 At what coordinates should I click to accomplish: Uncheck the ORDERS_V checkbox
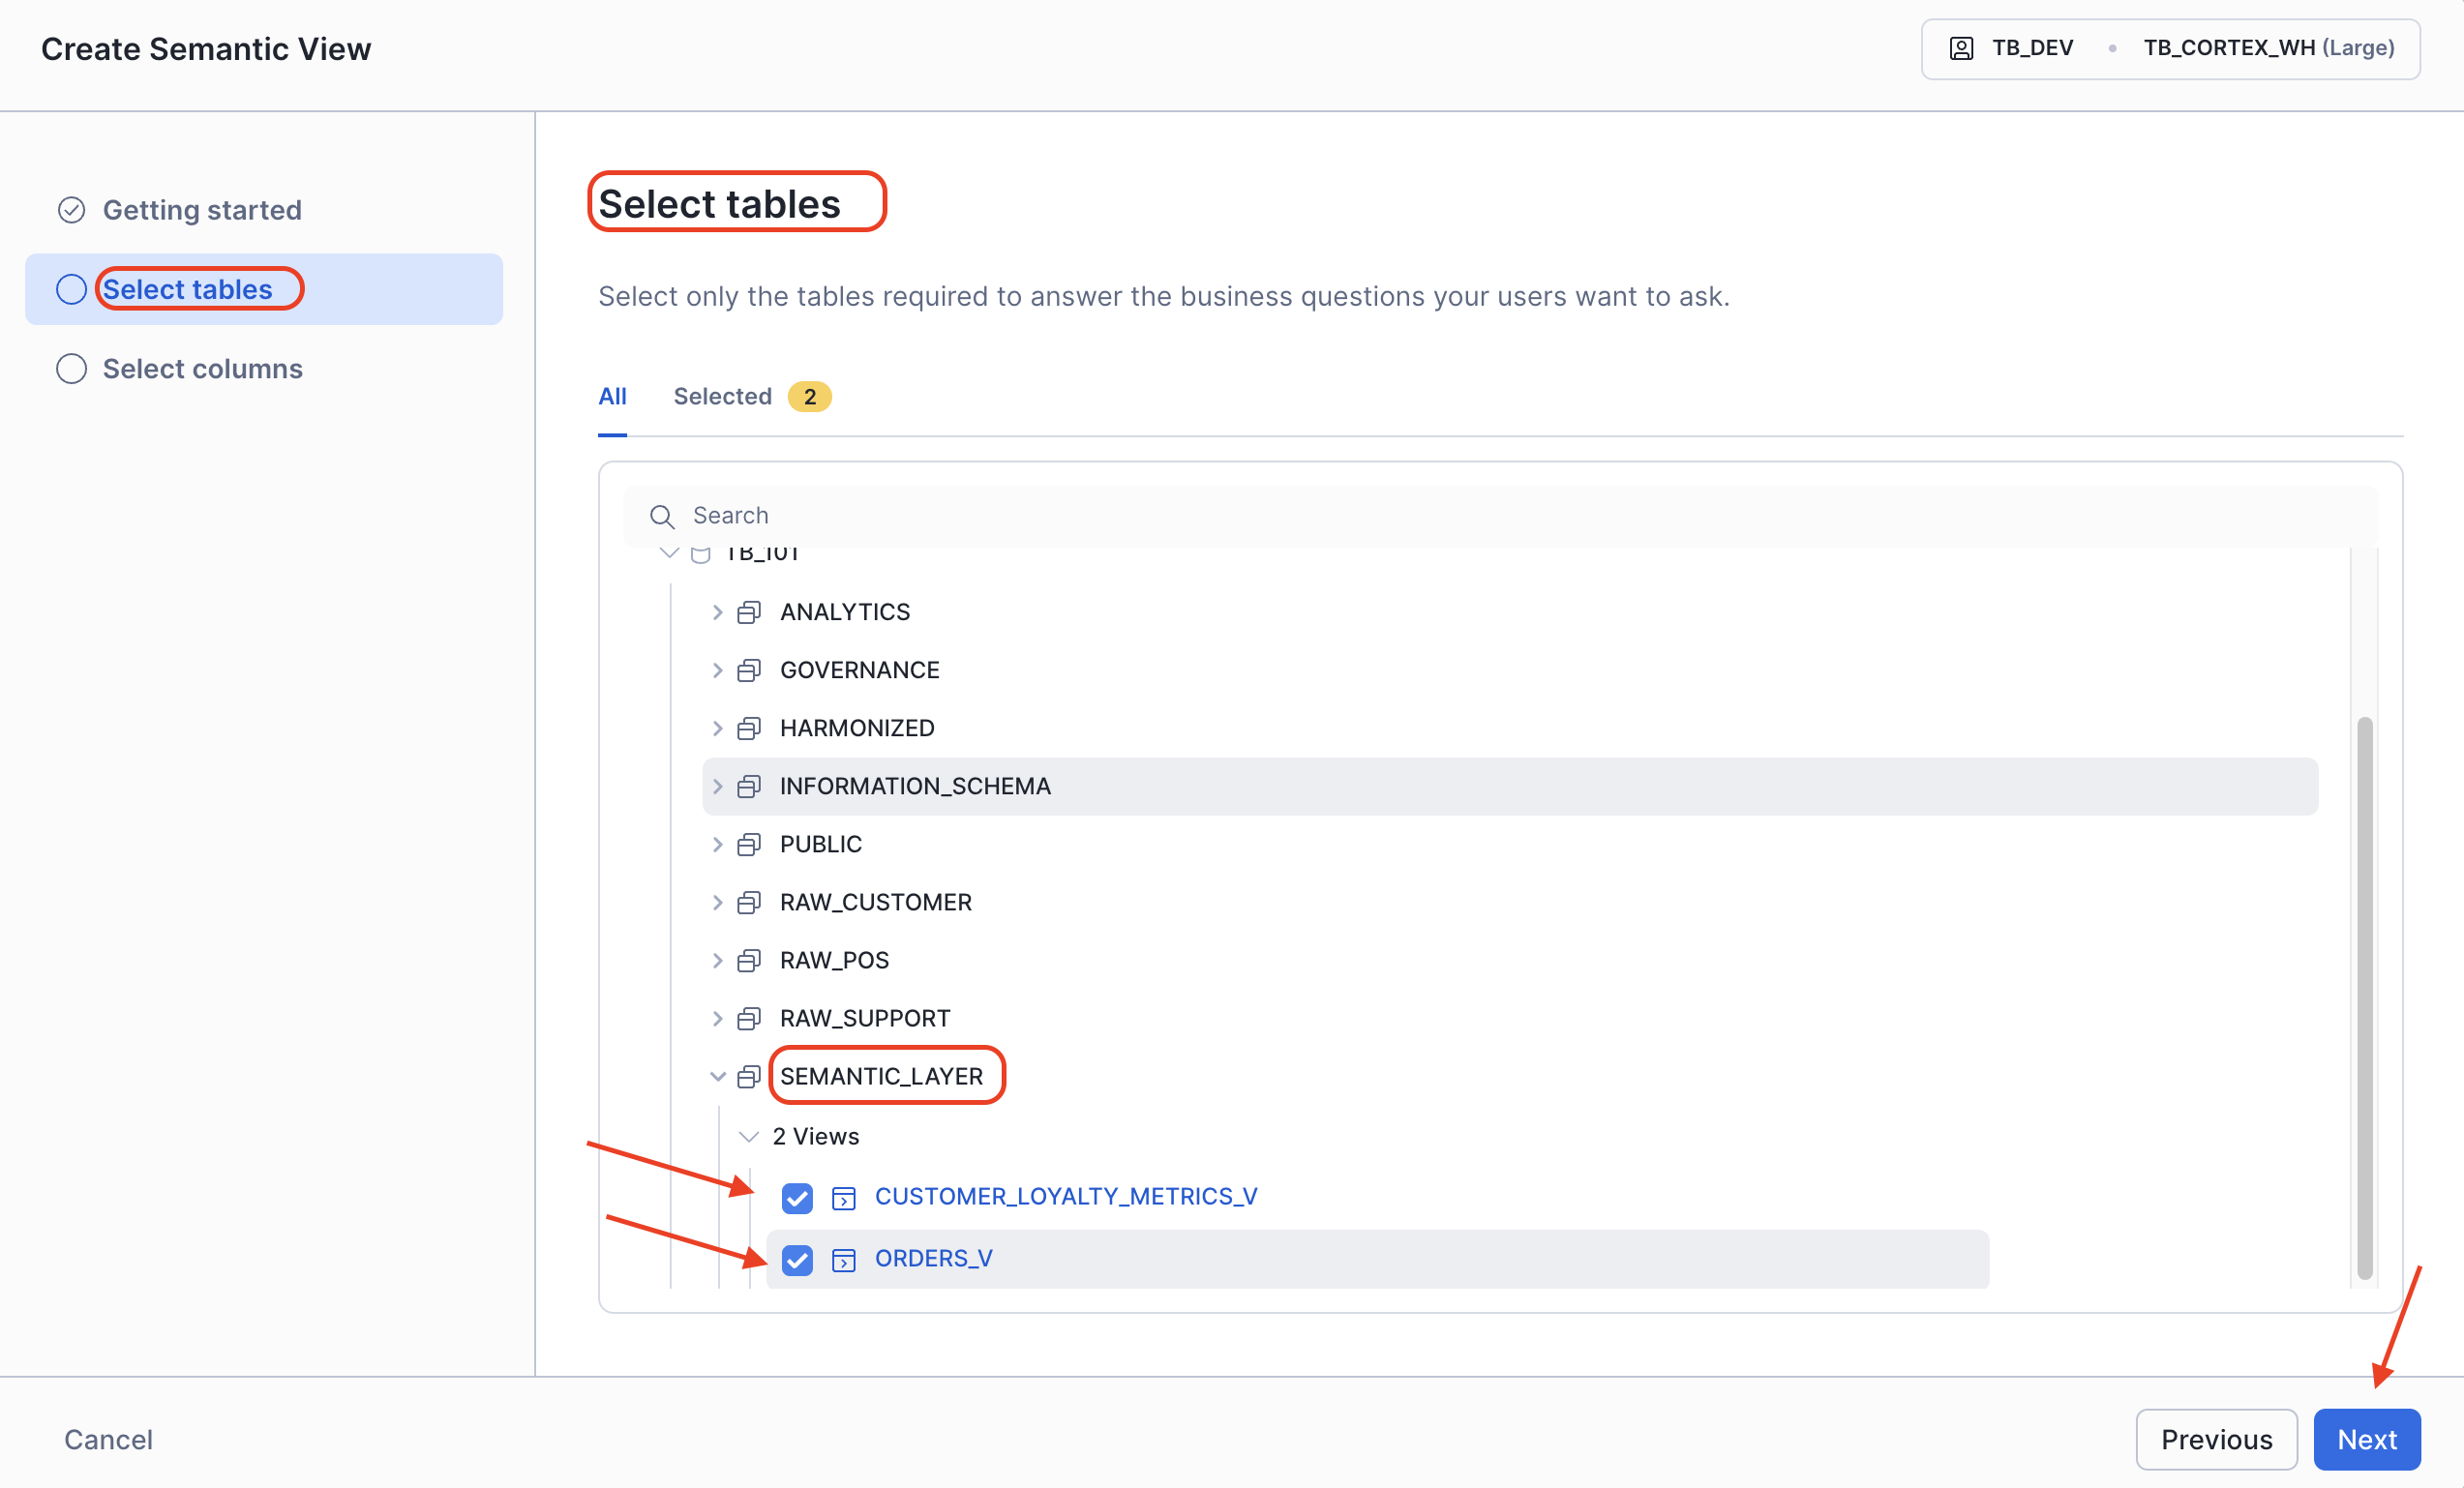(x=797, y=1259)
